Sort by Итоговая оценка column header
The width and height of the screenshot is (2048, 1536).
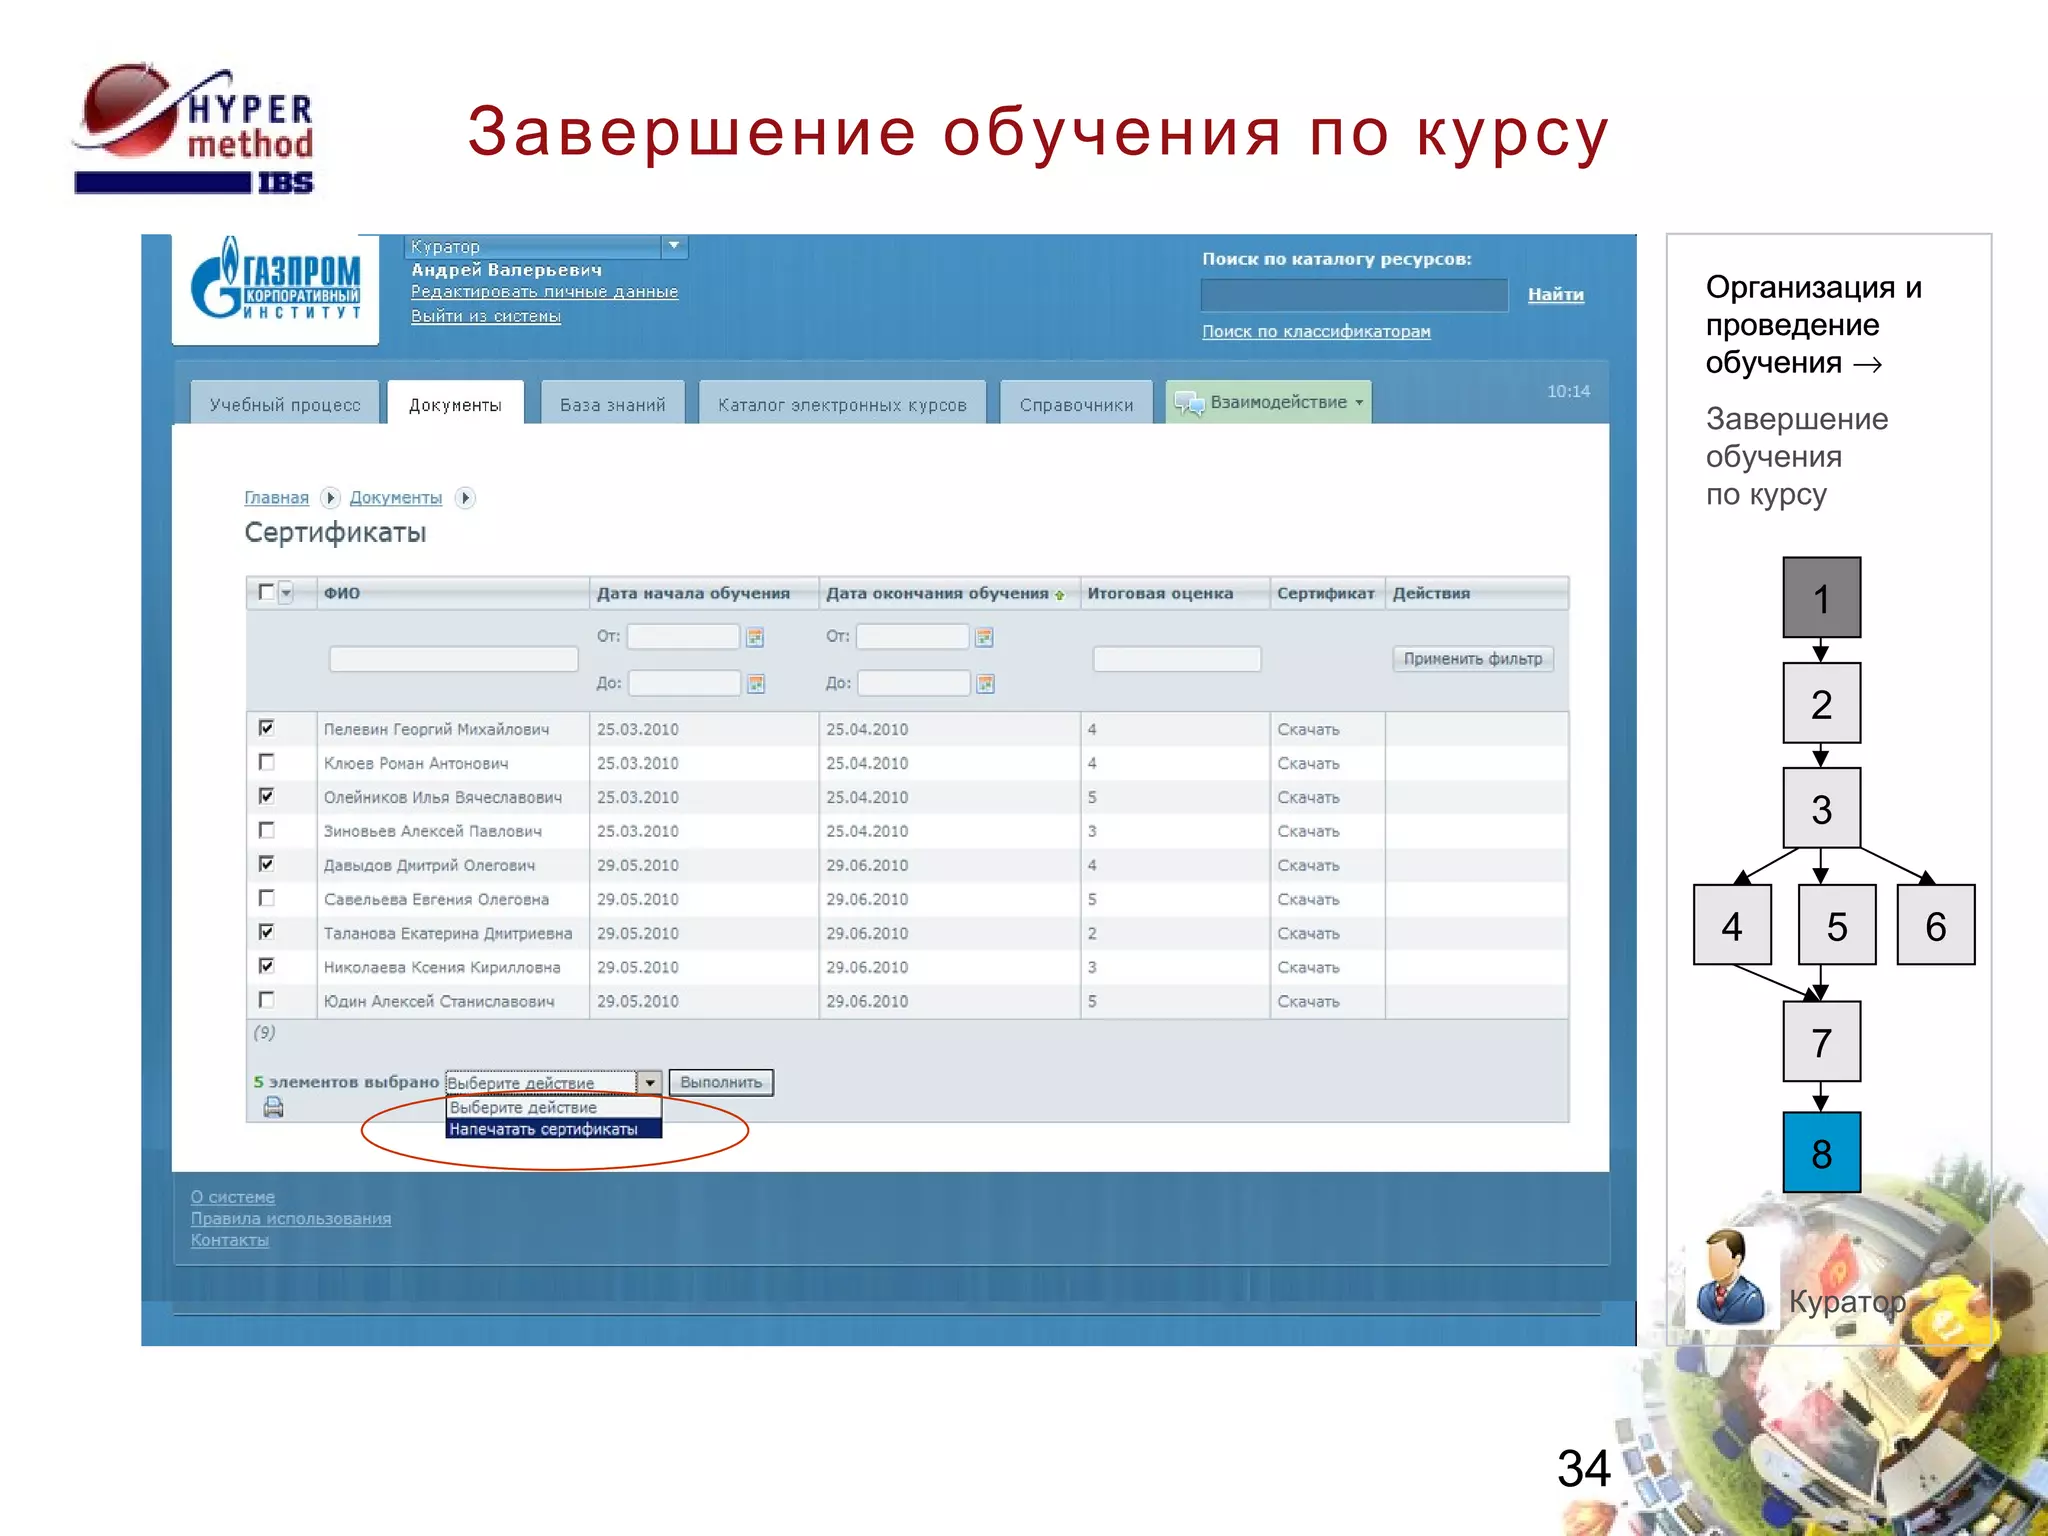(1160, 594)
